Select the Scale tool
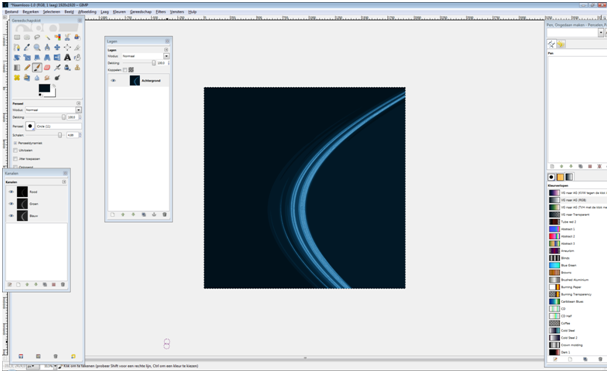Viewport: 609px width, 373px height. (x=27, y=58)
